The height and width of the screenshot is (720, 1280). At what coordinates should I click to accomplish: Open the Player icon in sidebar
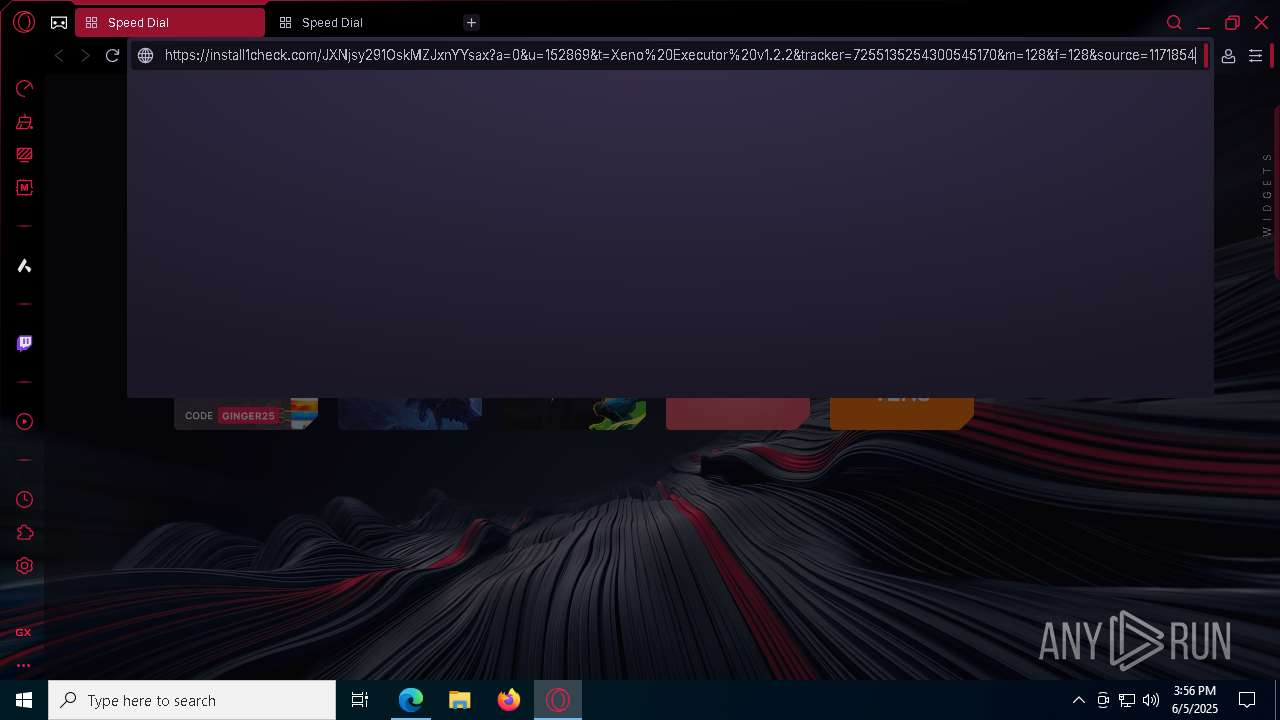(x=24, y=422)
